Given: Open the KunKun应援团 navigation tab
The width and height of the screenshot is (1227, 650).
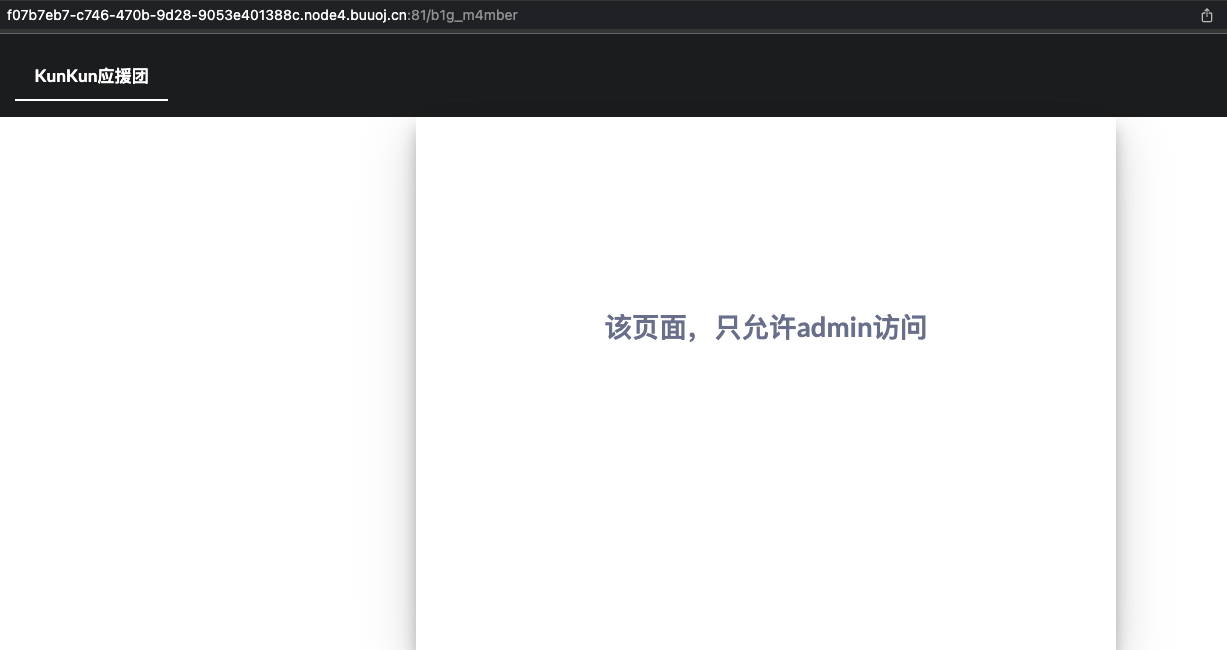Looking at the screenshot, I should pyautogui.click(x=91, y=76).
